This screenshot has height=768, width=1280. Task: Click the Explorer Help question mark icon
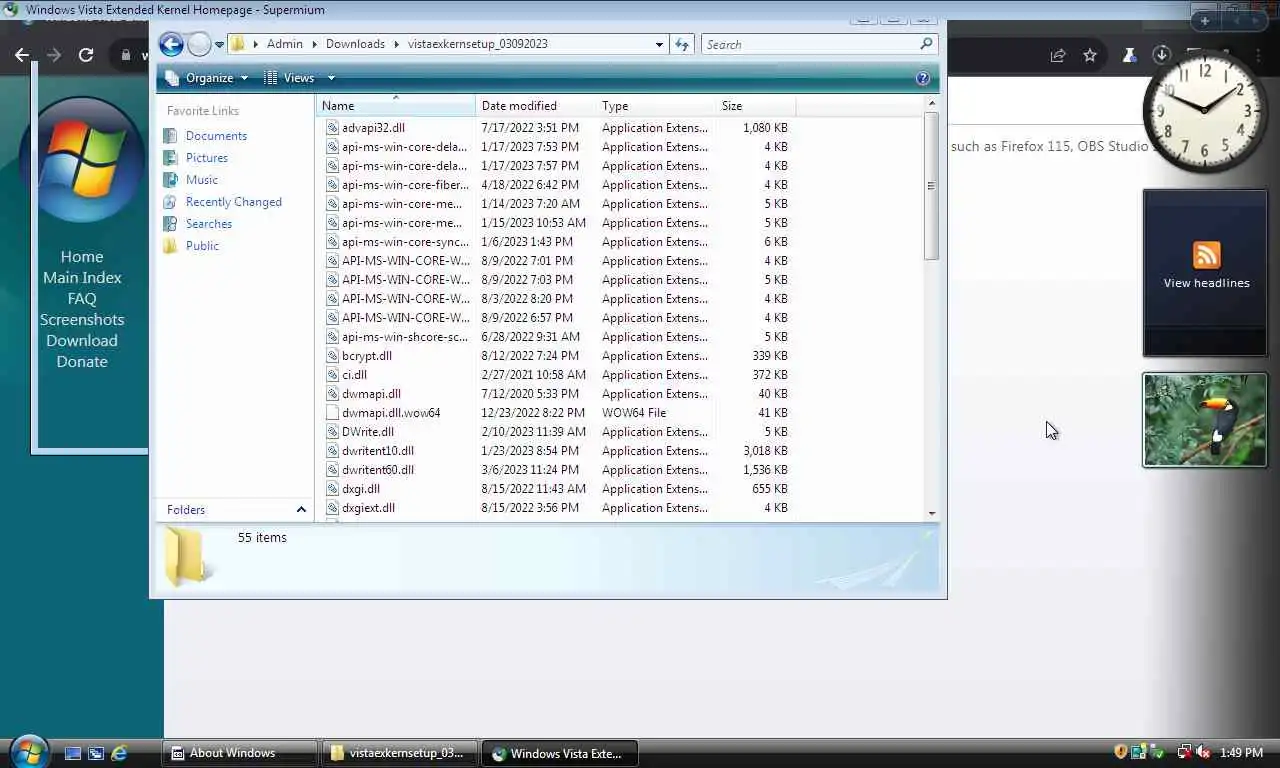(922, 78)
